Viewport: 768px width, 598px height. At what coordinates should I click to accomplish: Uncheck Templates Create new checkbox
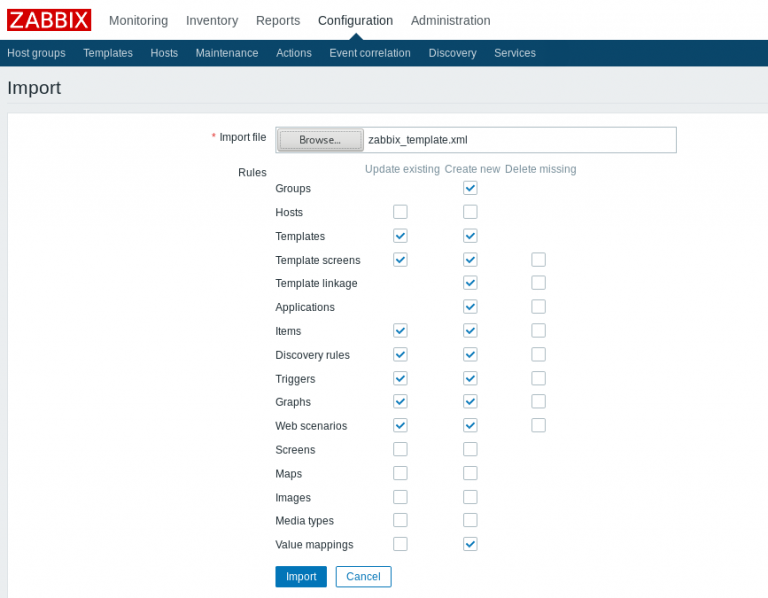pos(470,236)
